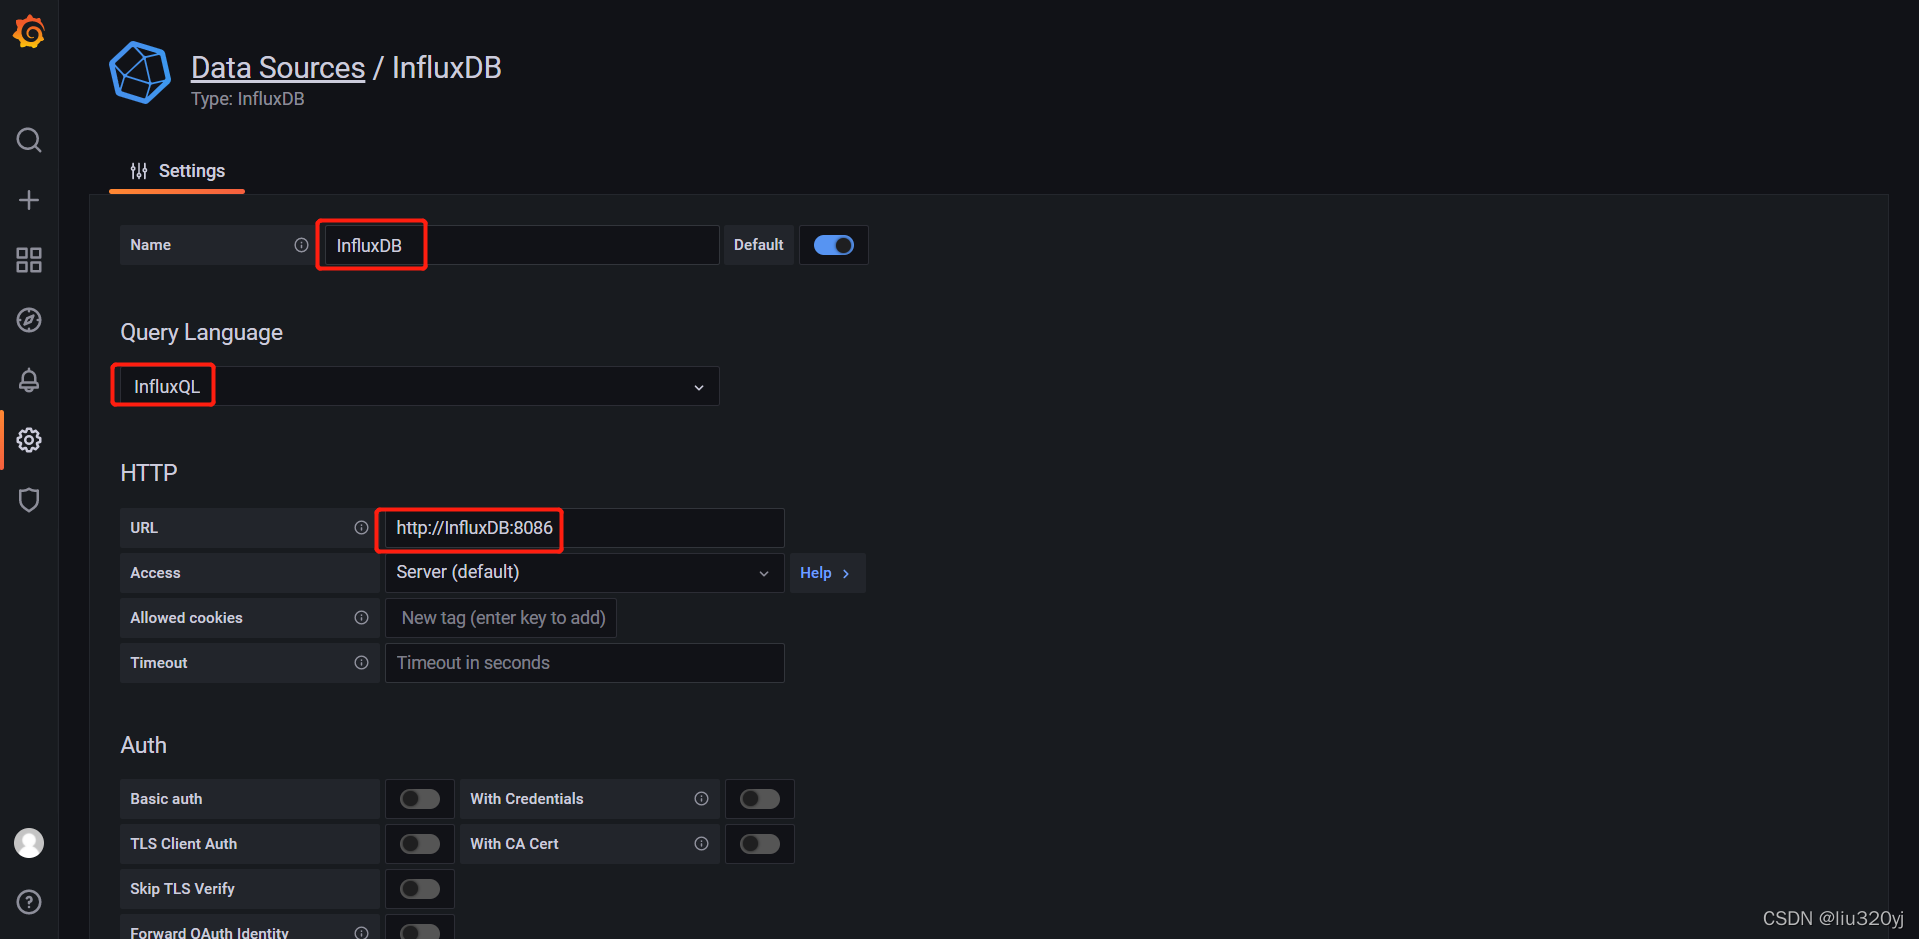Click the Timeout in seconds field

tap(584, 663)
